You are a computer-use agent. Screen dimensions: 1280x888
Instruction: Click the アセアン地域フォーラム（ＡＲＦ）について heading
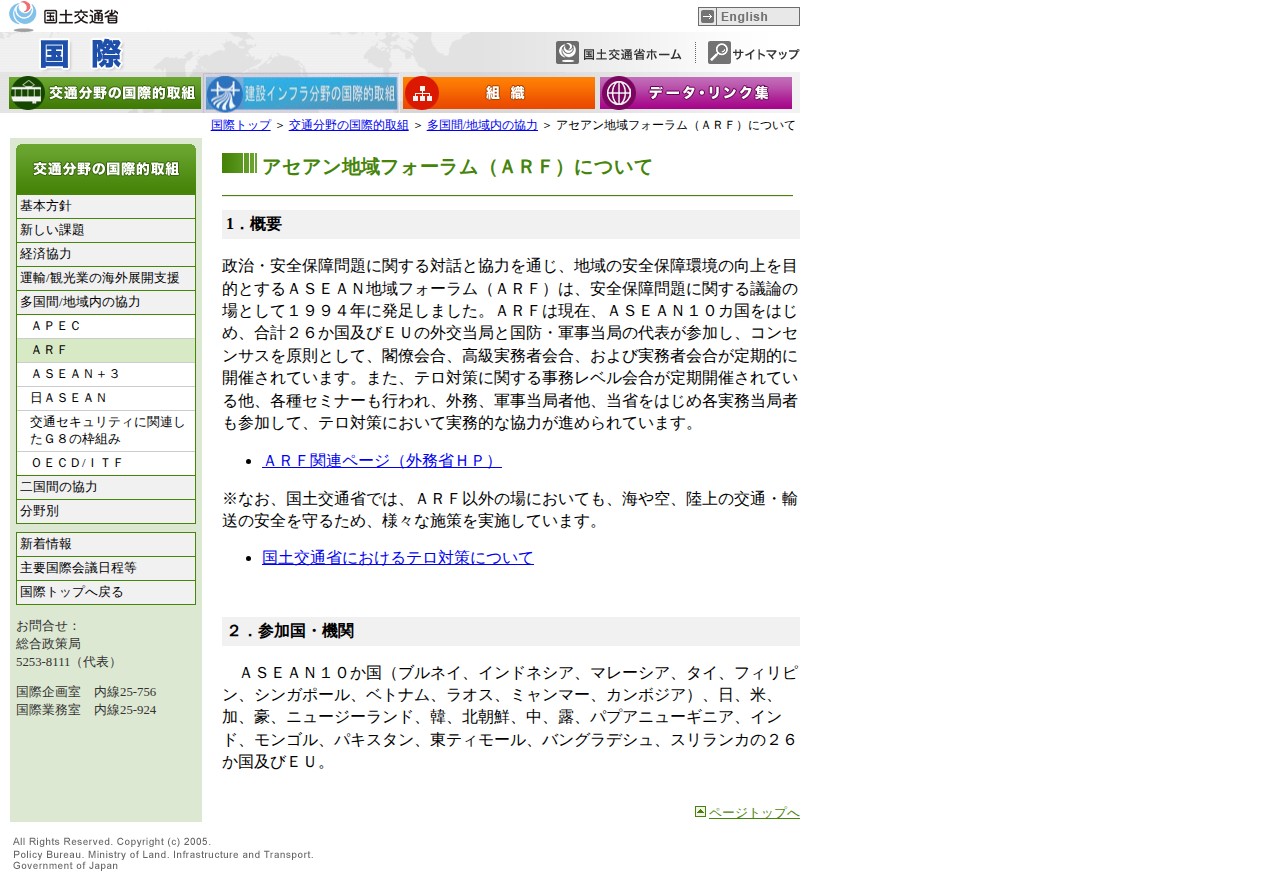click(457, 167)
